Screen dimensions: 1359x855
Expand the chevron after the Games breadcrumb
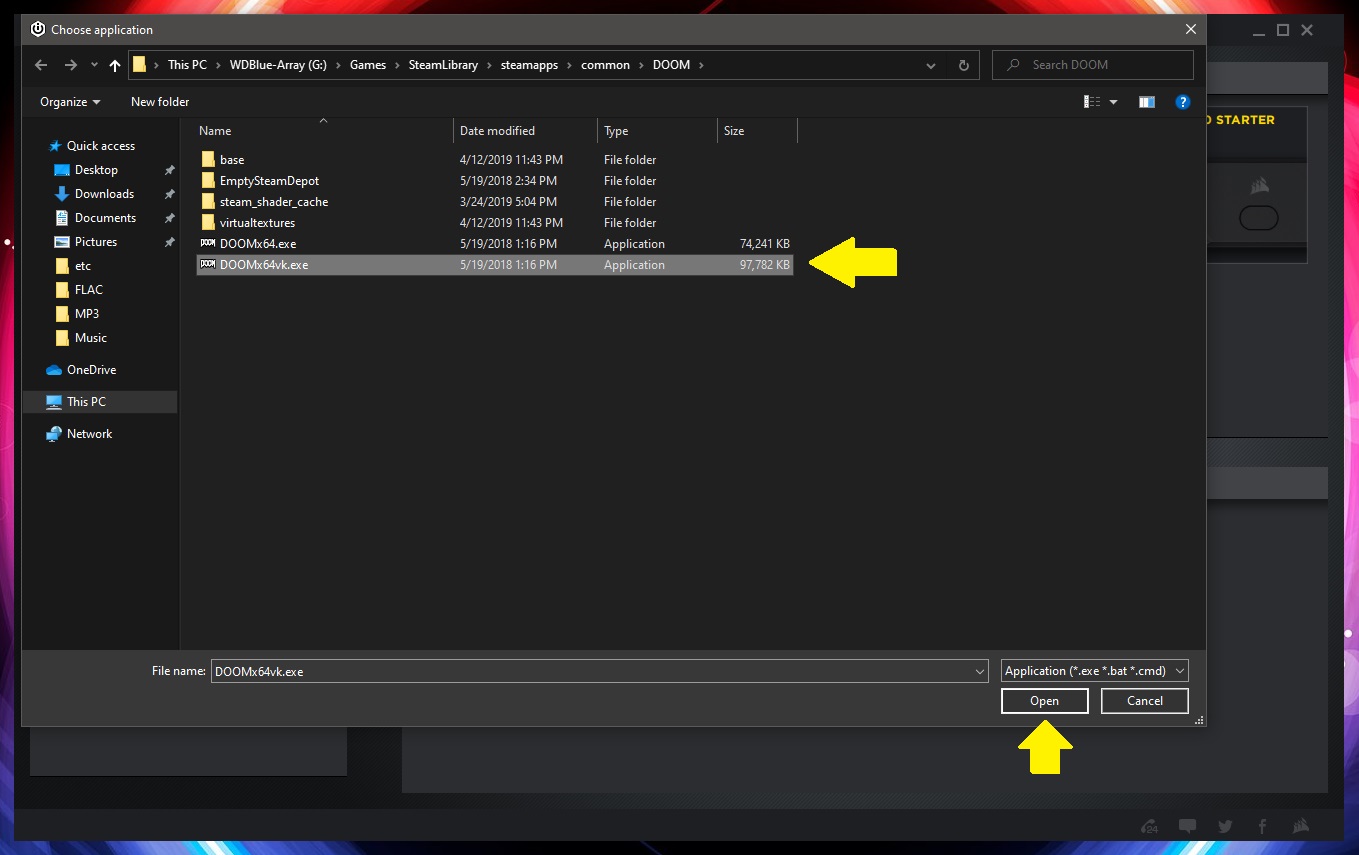(x=397, y=65)
